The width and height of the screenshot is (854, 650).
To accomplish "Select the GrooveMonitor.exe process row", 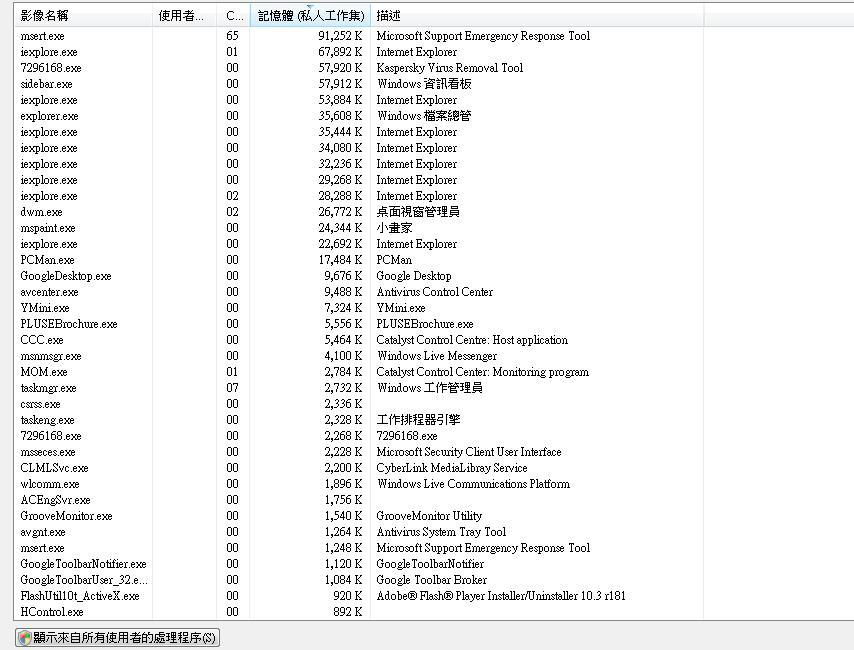I will (359, 515).
